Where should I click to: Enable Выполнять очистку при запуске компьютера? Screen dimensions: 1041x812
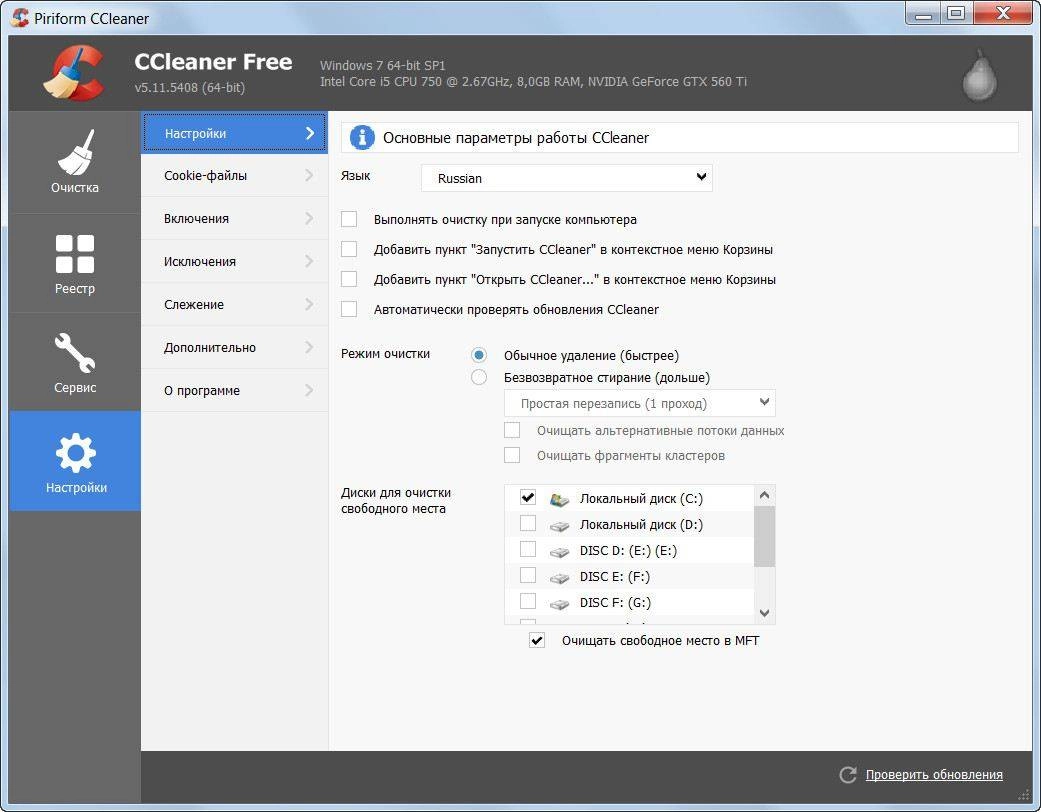point(349,219)
